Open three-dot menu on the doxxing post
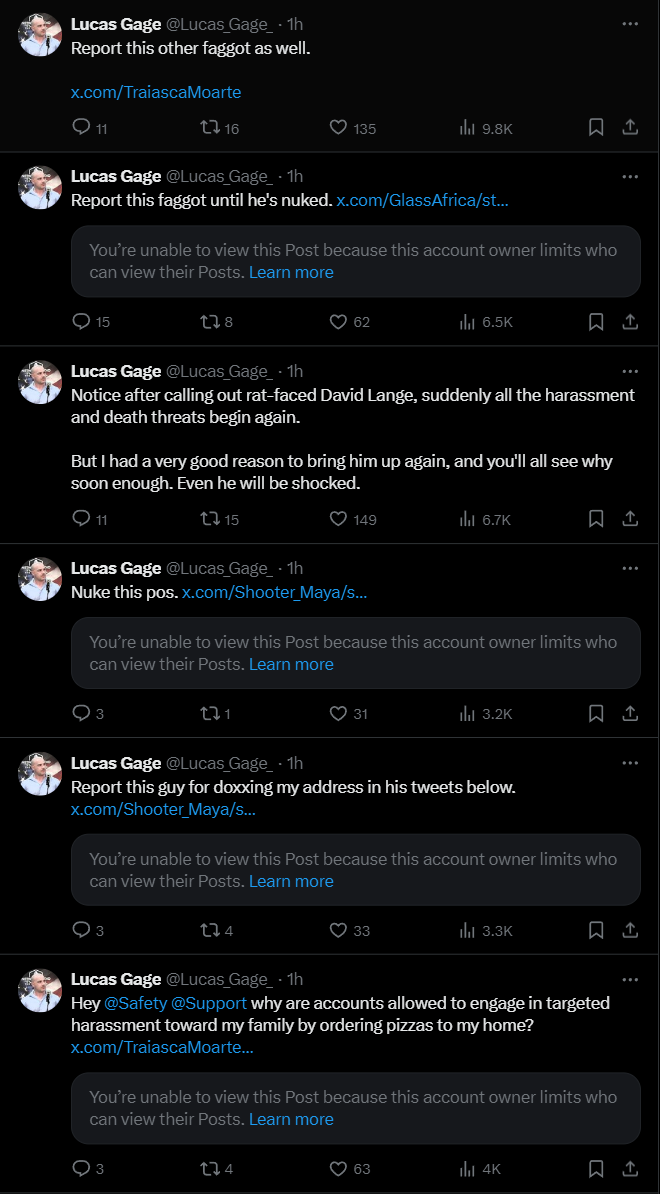Screen dimensions: 660x1194 (x=630, y=763)
